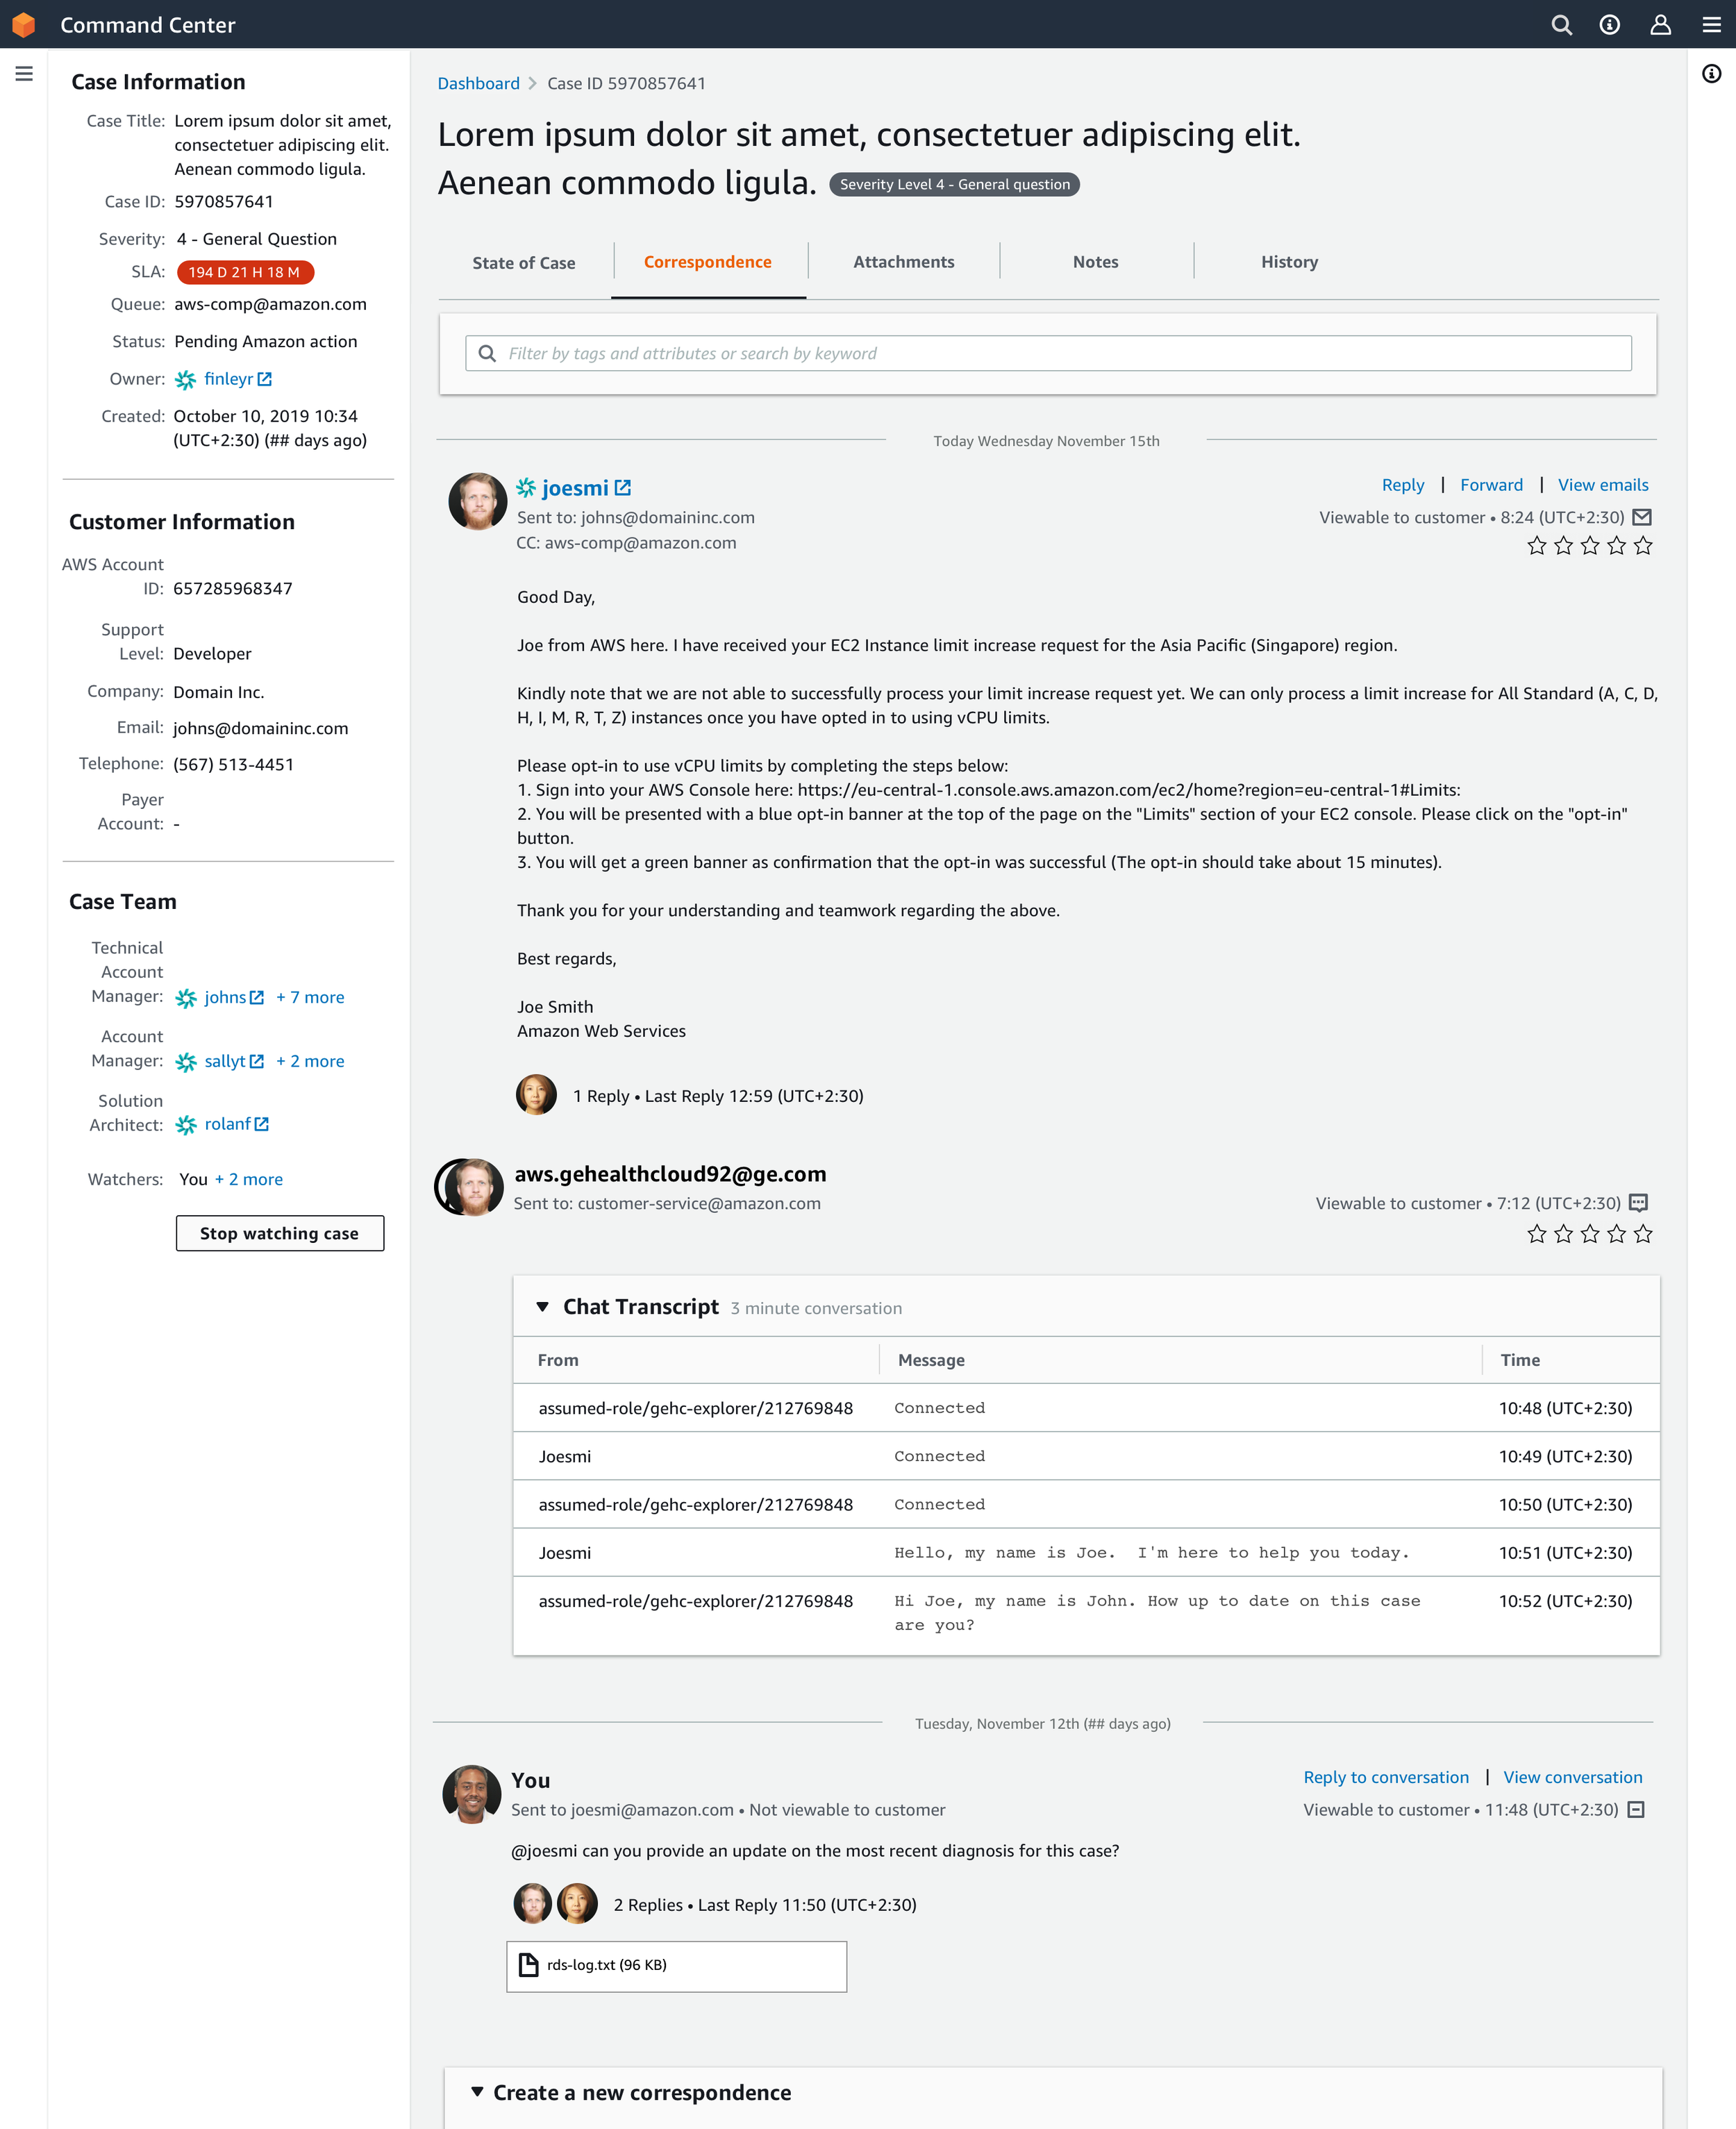Rate joesmi's message five stars

pos(1643,546)
